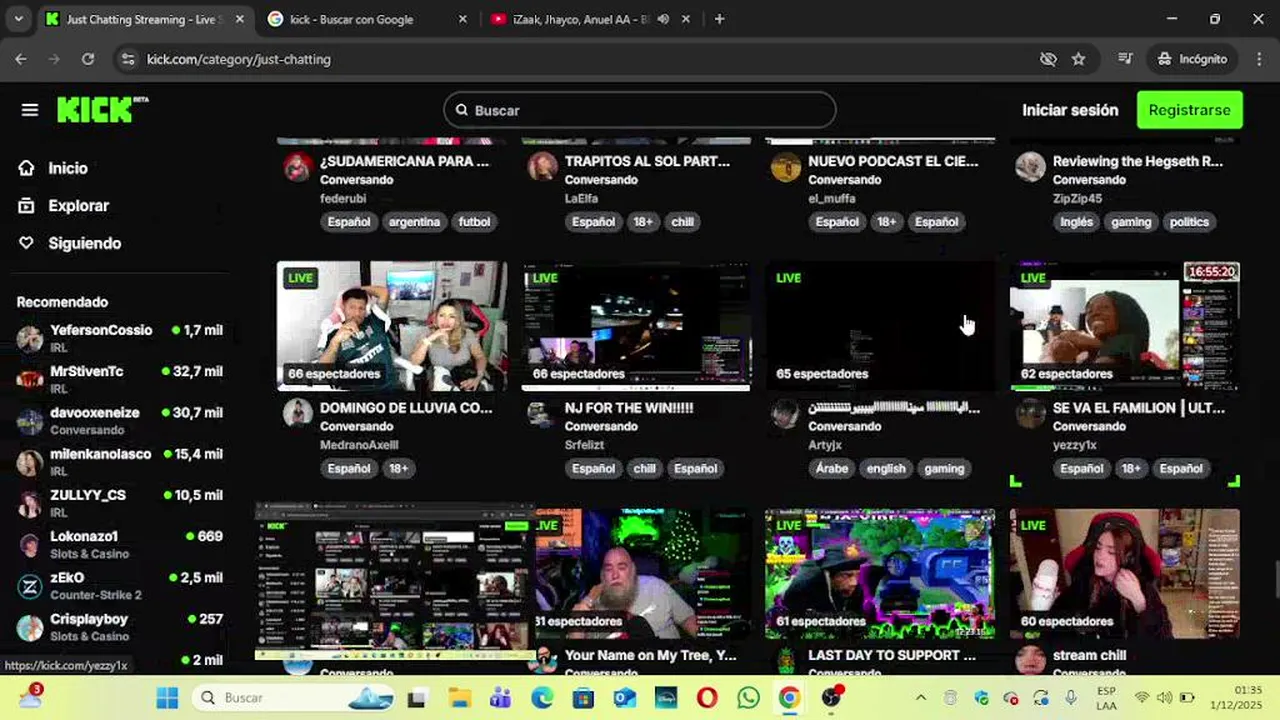Viewport: 1280px width, 720px height.
Task: Click the tracking protection eye icon
Action: pyautogui.click(x=1048, y=59)
